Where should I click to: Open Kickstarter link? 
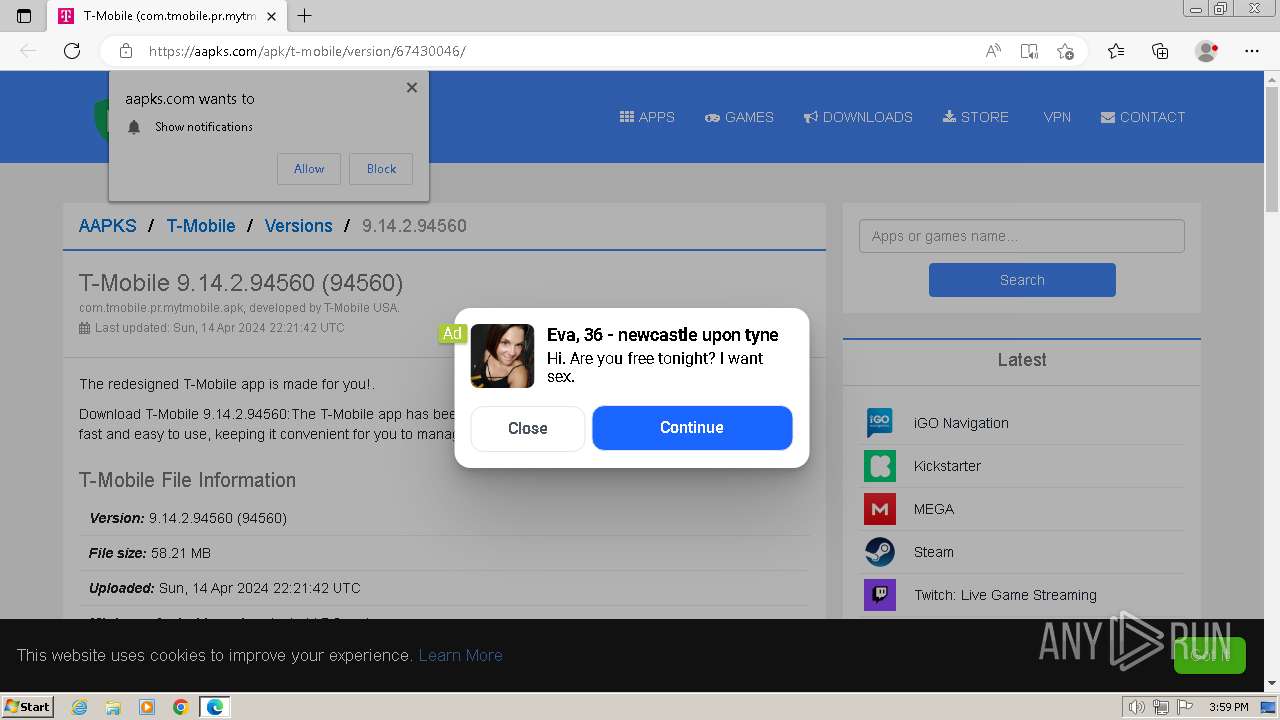pos(947,466)
